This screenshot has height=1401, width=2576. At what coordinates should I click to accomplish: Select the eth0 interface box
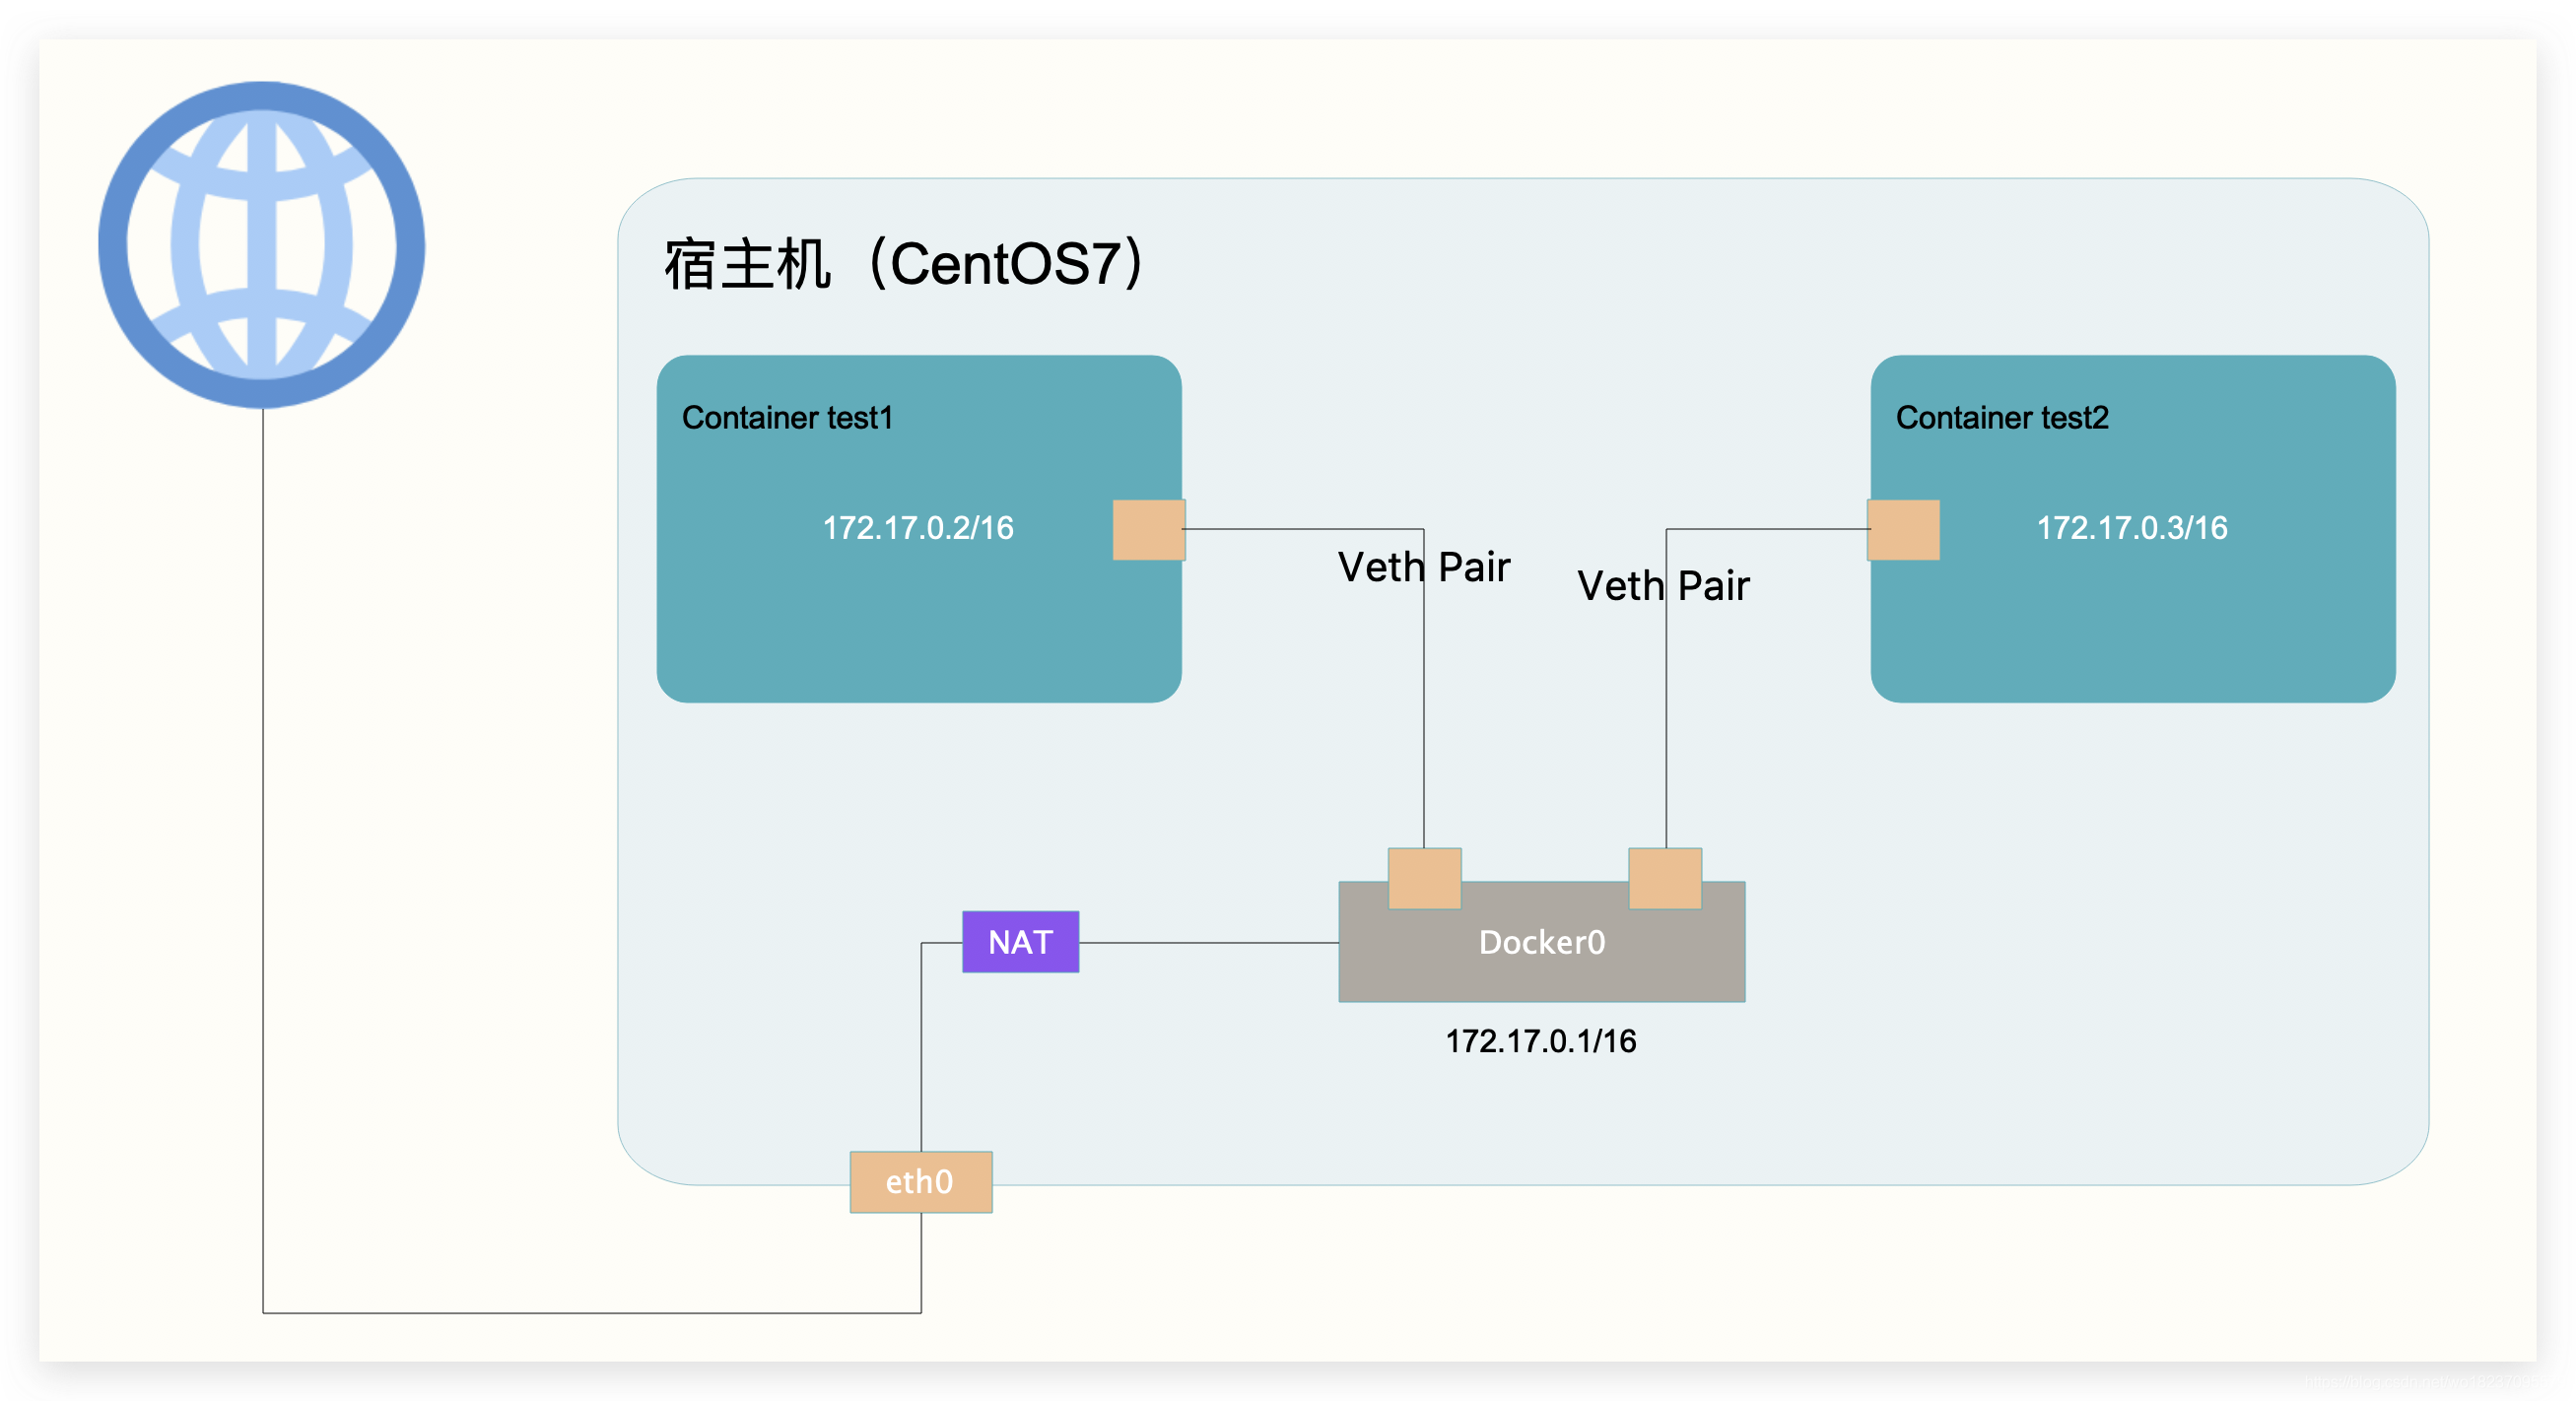920,1182
